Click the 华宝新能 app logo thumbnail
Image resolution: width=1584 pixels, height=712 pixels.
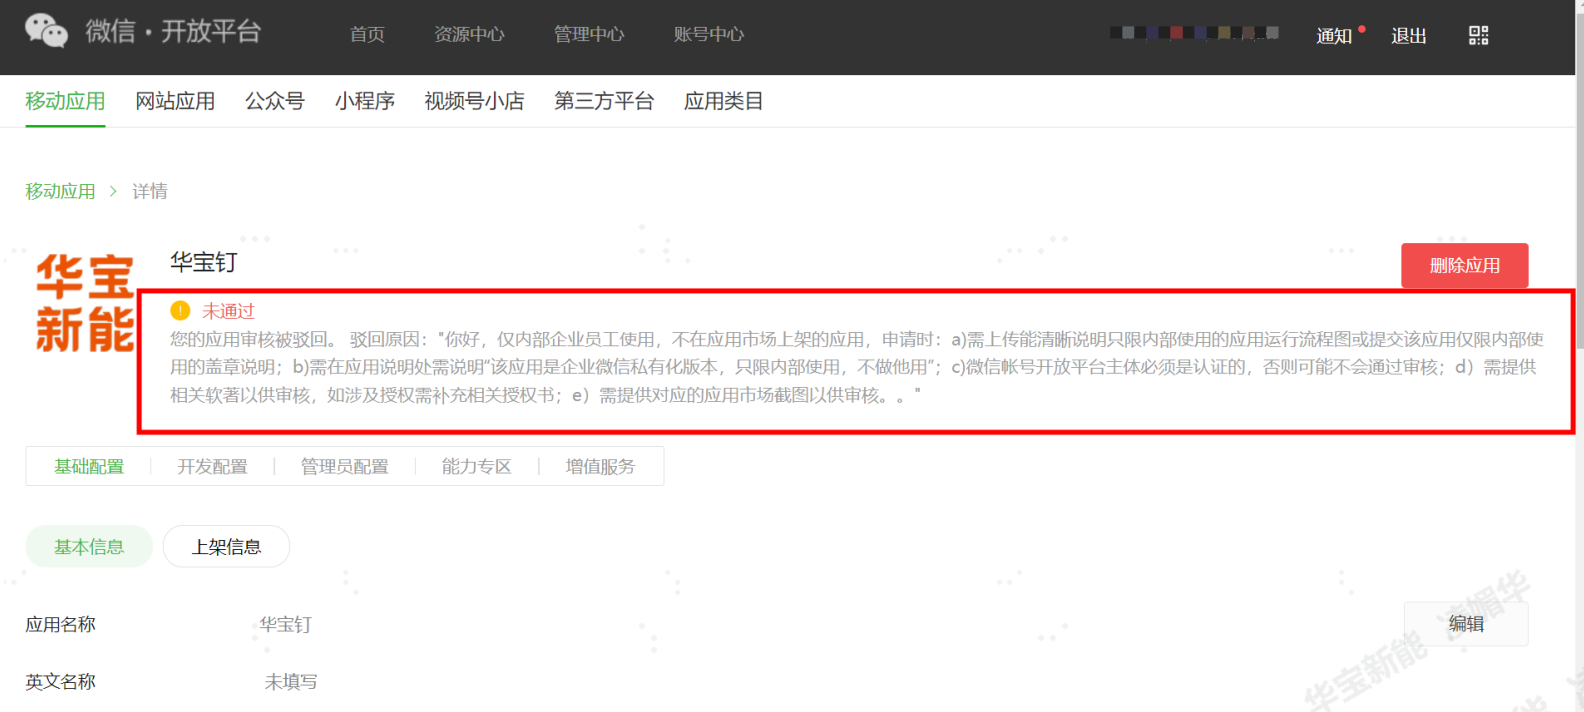tap(85, 303)
